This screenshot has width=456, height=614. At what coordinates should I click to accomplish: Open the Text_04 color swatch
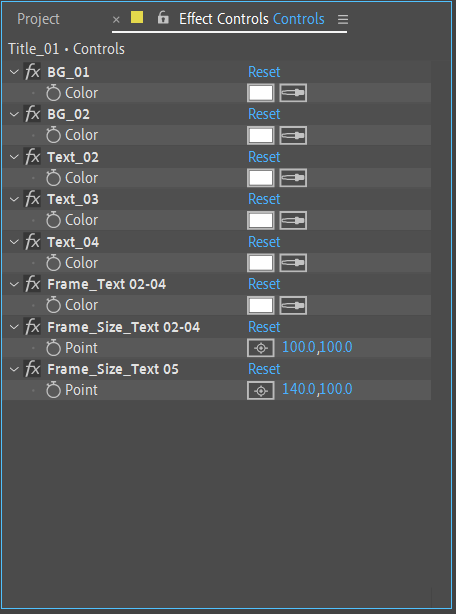point(261,263)
